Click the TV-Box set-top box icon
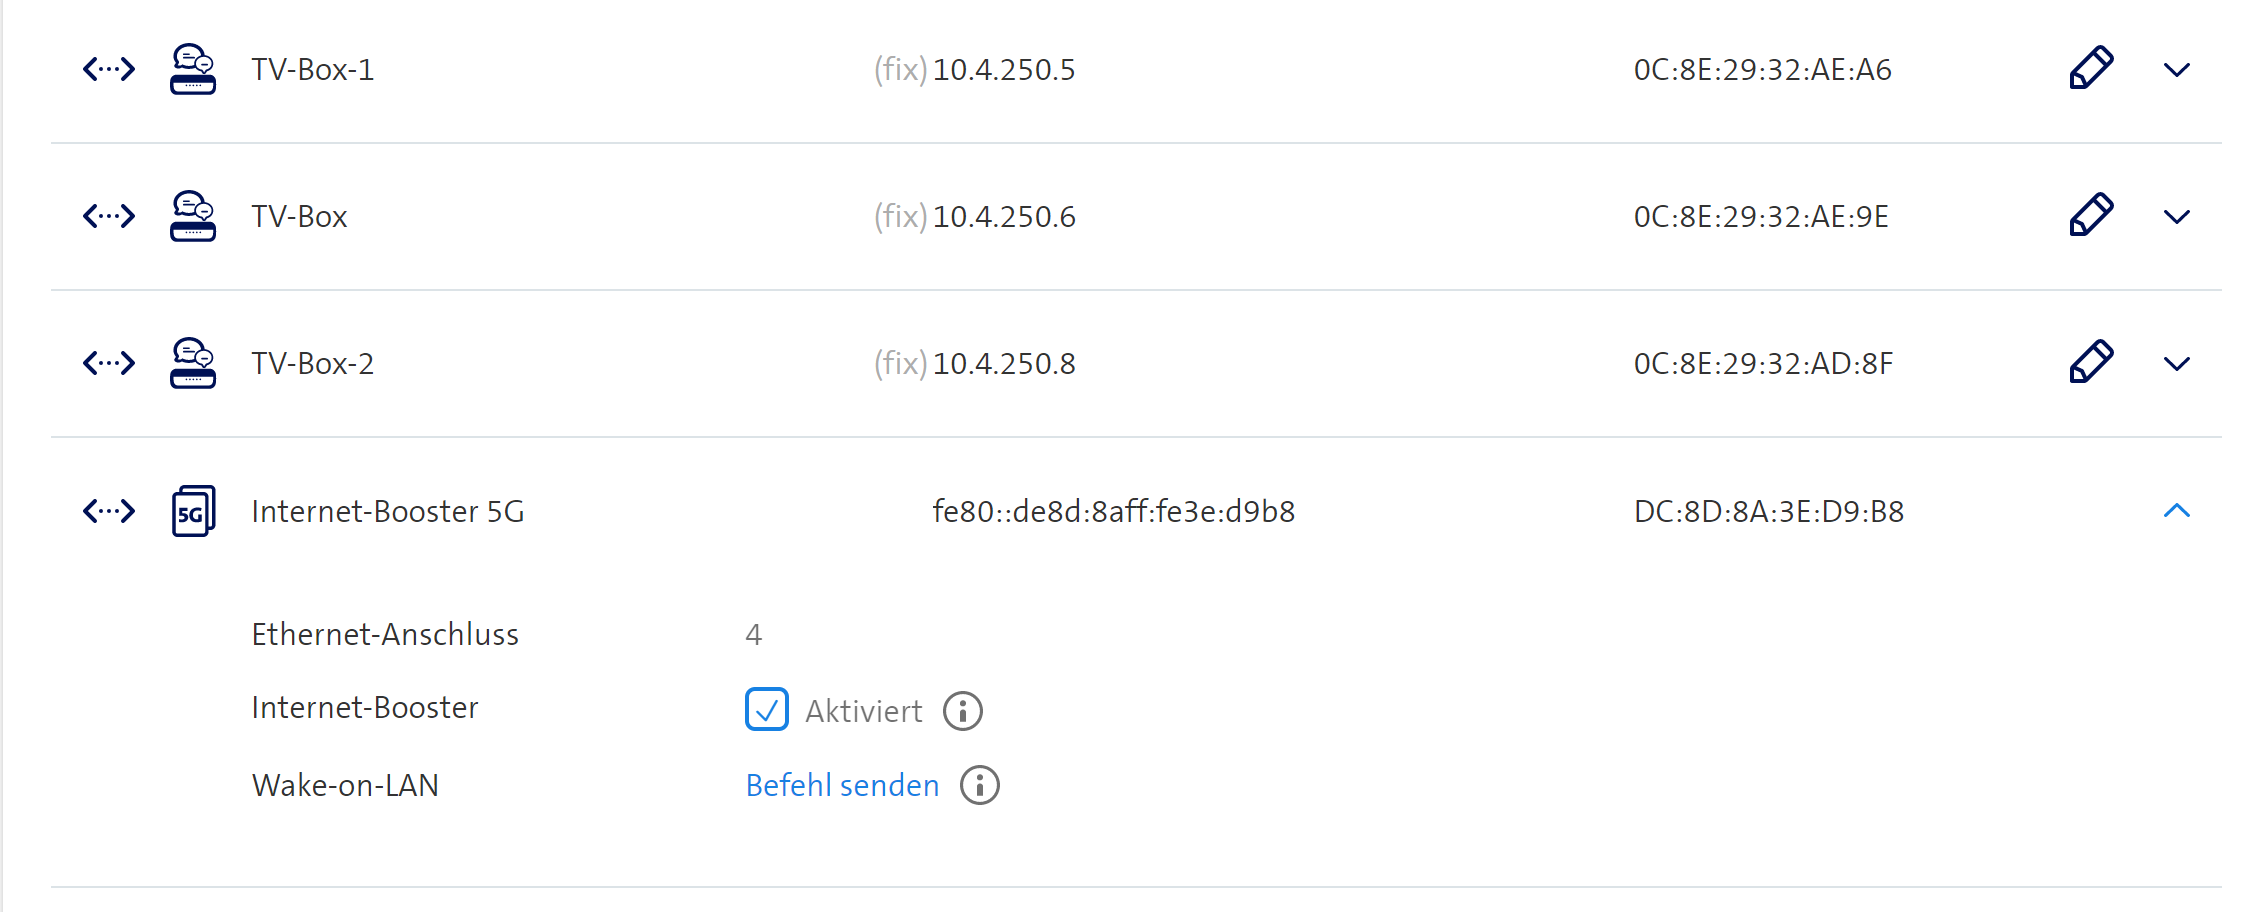 [x=193, y=216]
